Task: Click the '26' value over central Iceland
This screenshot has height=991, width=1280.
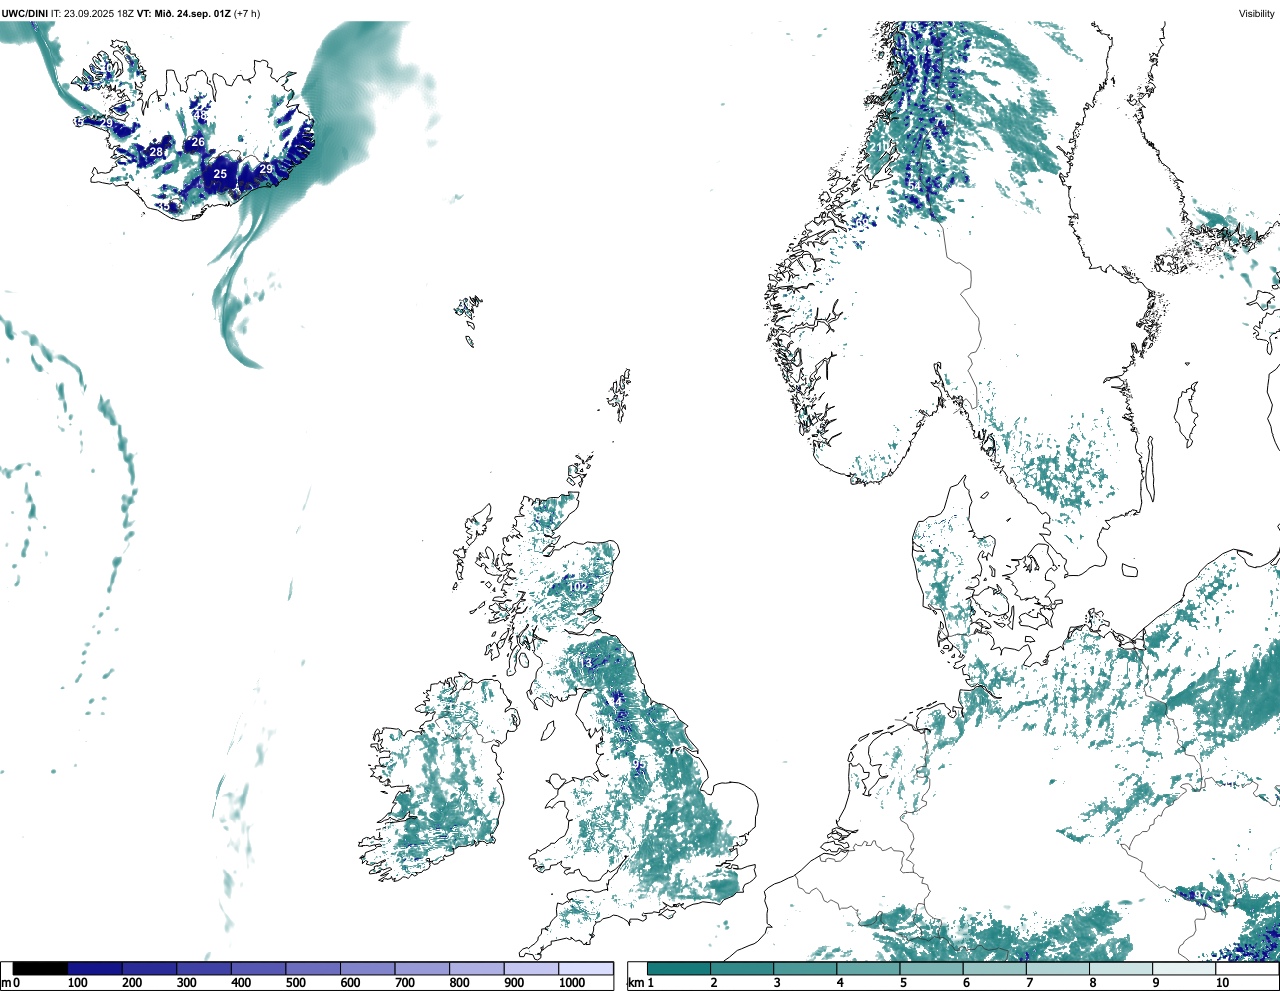Action: click(198, 143)
